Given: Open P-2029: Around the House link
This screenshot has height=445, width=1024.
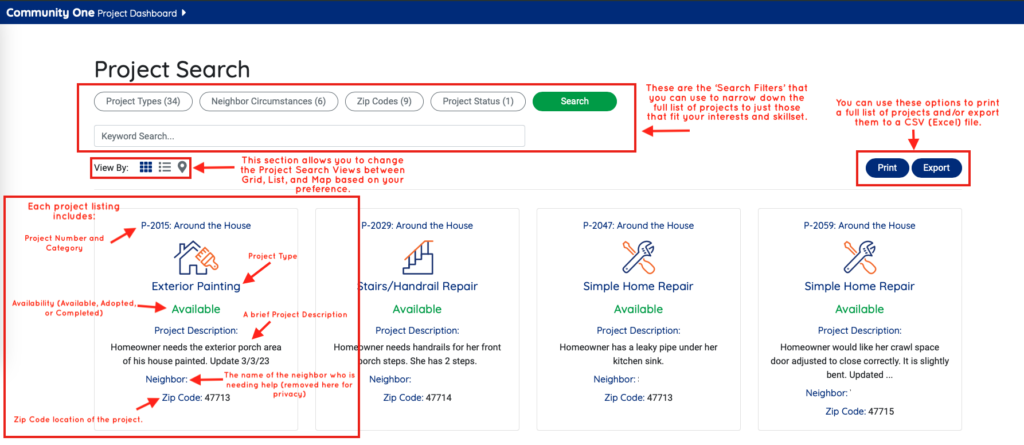Looking at the screenshot, I should click(x=418, y=226).
